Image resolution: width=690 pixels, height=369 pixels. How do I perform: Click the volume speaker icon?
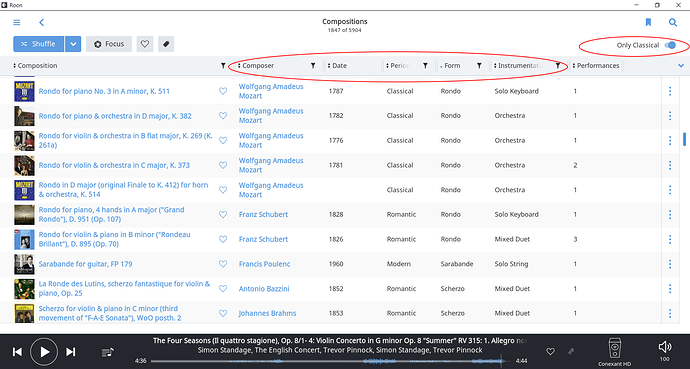(664, 347)
